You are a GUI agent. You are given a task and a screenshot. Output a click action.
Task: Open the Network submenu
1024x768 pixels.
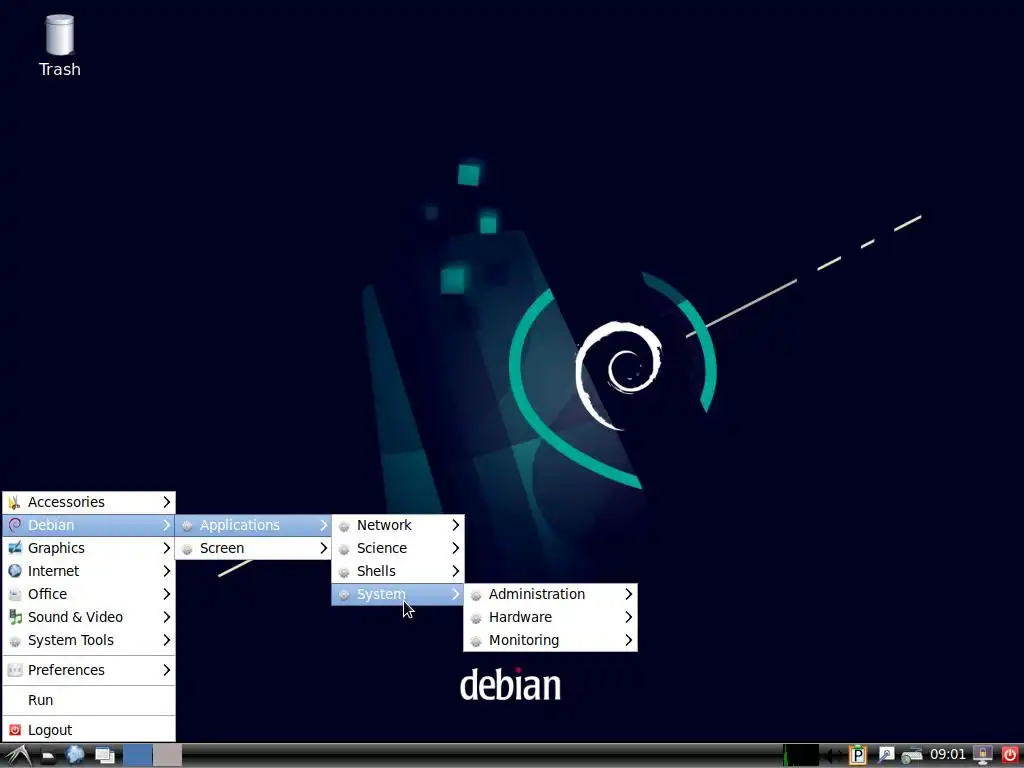[398, 525]
